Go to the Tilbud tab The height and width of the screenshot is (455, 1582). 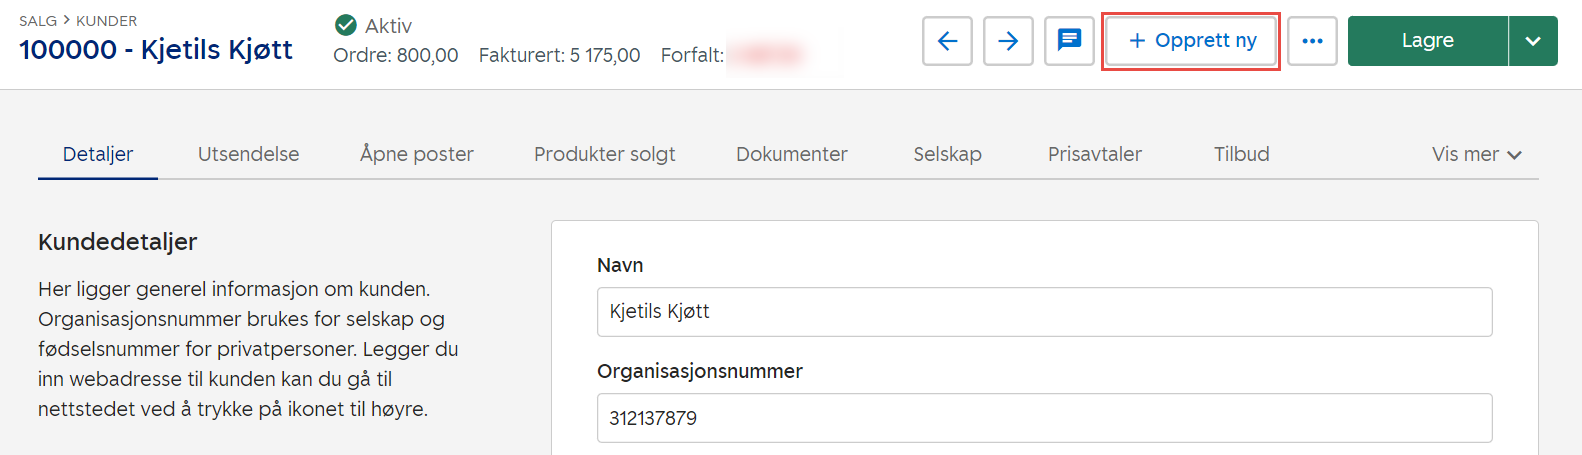(1241, 154)
